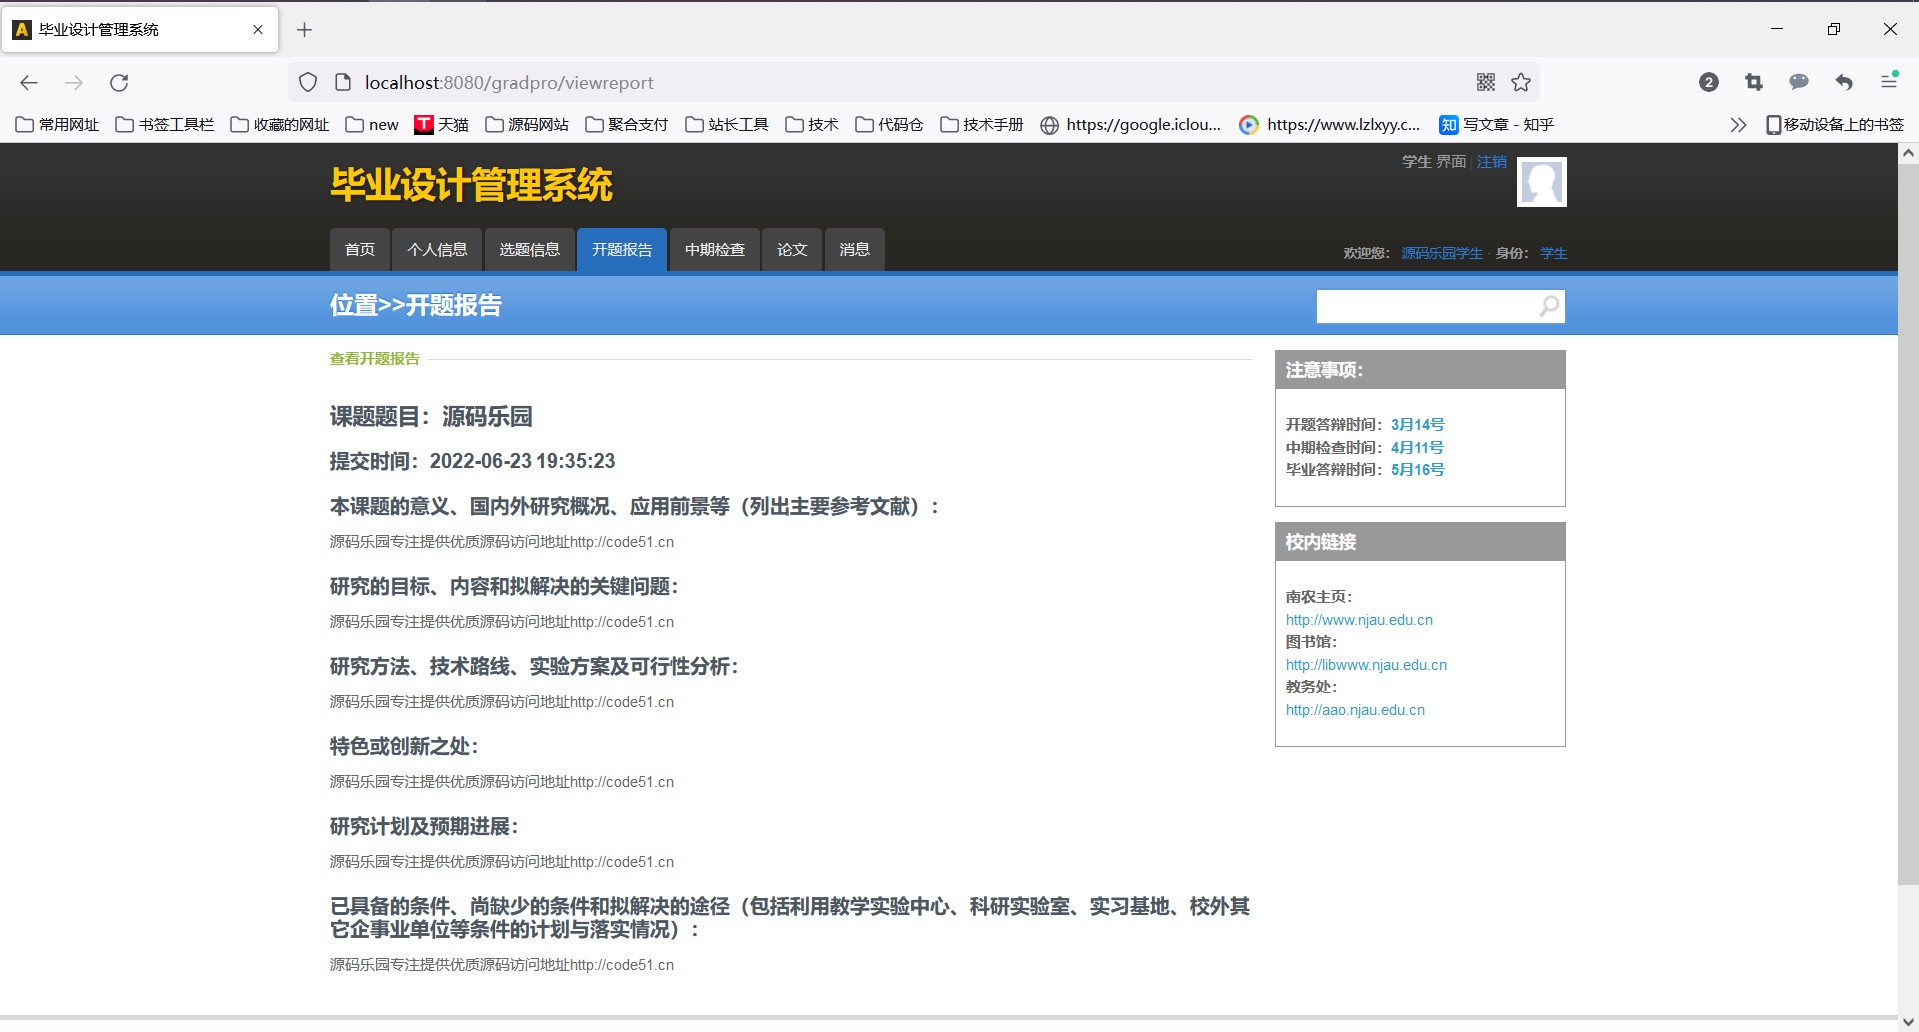This screenshot has height=1032, width=1919.
Task: Open the new bookmark folder
Action: pos(372,125)
